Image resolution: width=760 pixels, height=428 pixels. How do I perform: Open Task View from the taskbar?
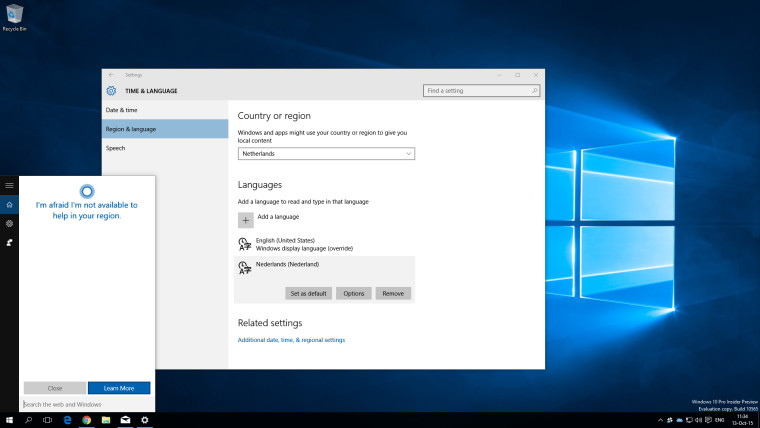48,420
